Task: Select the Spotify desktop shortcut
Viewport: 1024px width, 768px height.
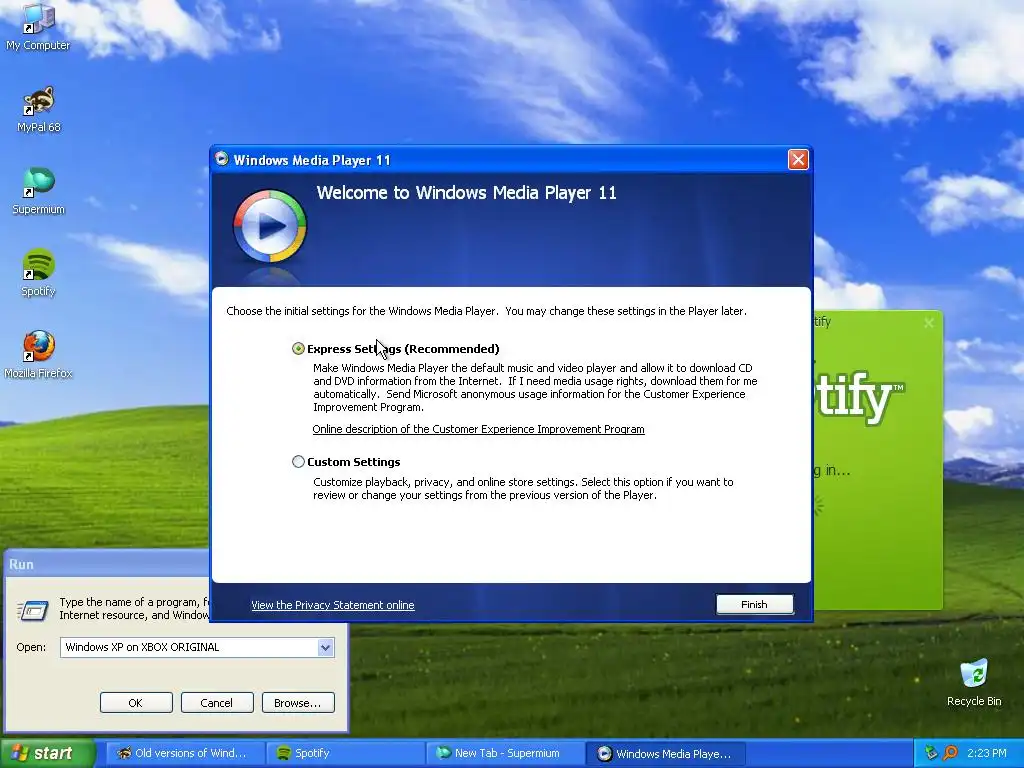Action: 39,273
